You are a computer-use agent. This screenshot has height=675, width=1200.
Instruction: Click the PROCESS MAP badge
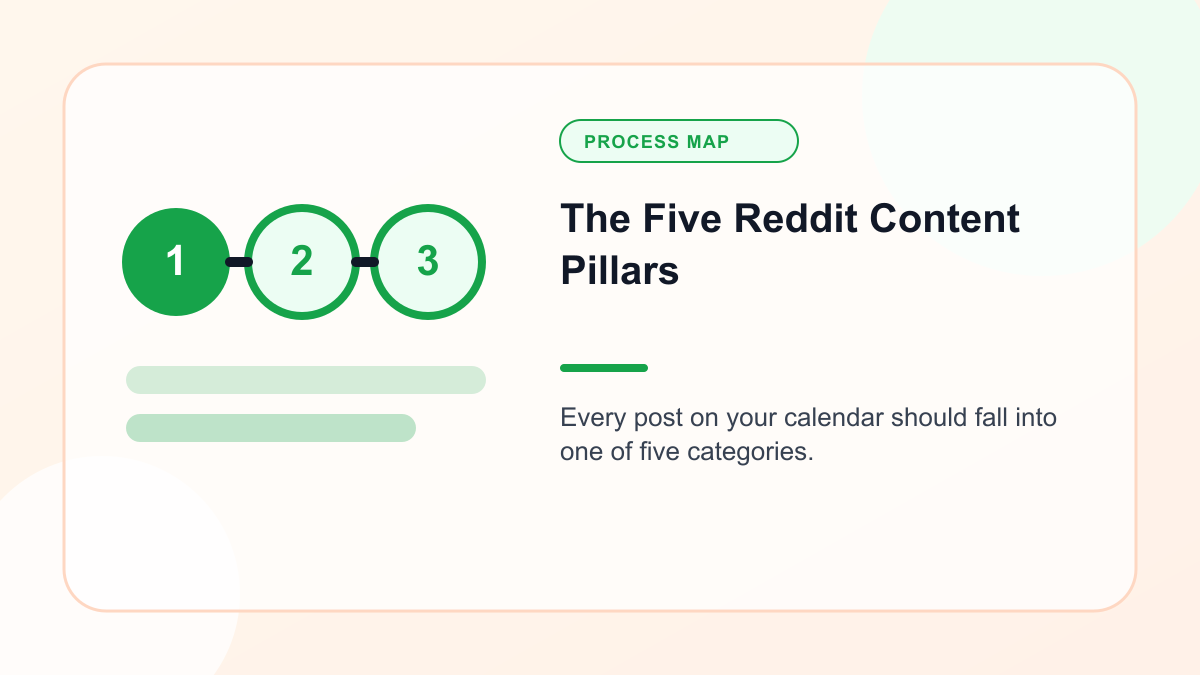679,141
